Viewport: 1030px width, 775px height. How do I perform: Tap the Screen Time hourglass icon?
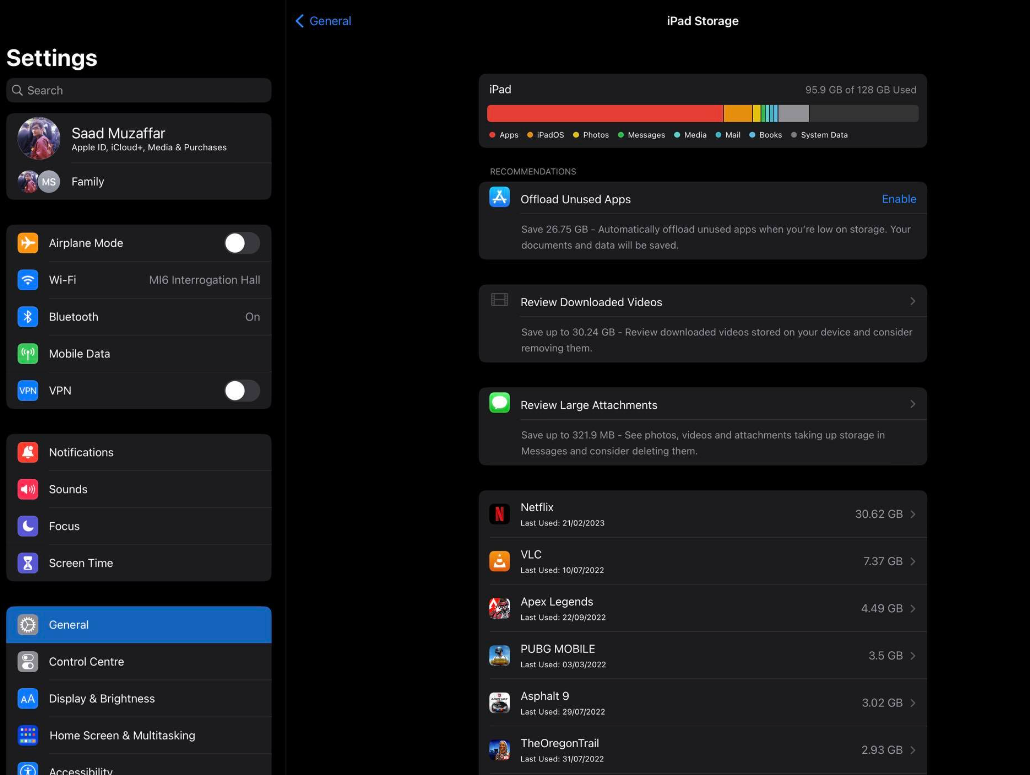tap(28, 563)
